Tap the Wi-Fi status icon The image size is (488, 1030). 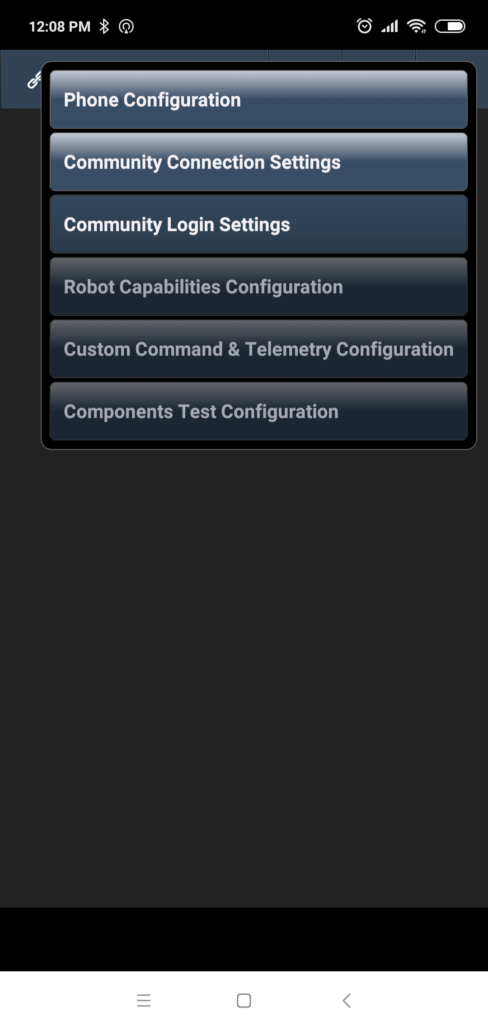pyautogui.click(x=416, y=26)
